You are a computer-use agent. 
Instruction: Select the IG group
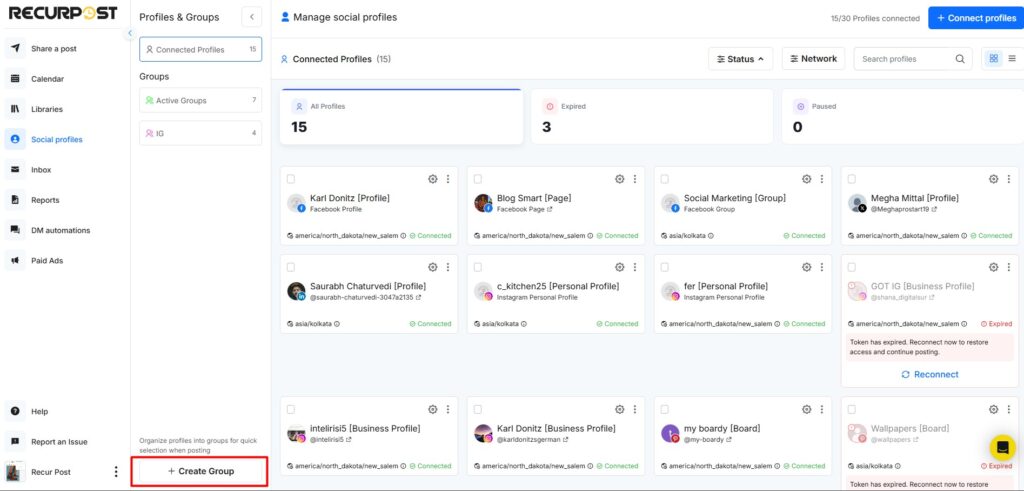200,133
